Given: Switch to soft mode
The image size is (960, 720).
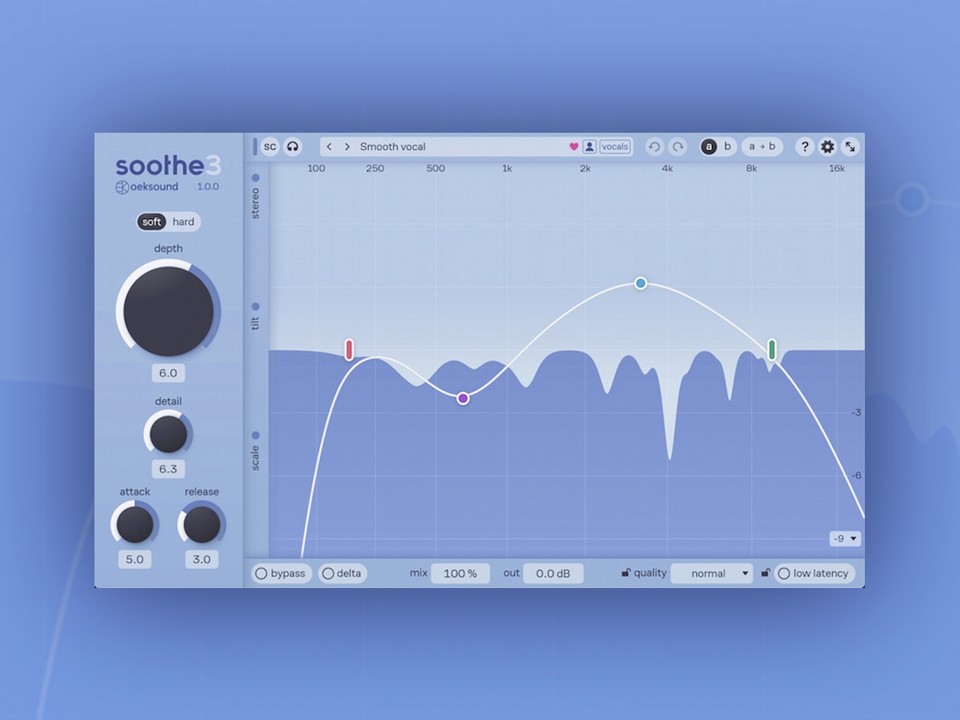Looking at the screenshot, I should point(152,222).
